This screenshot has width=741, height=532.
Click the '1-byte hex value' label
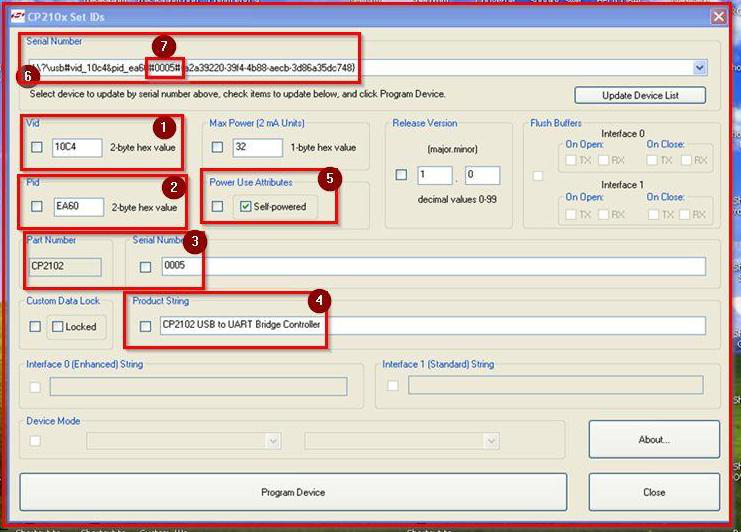[323, 147]
